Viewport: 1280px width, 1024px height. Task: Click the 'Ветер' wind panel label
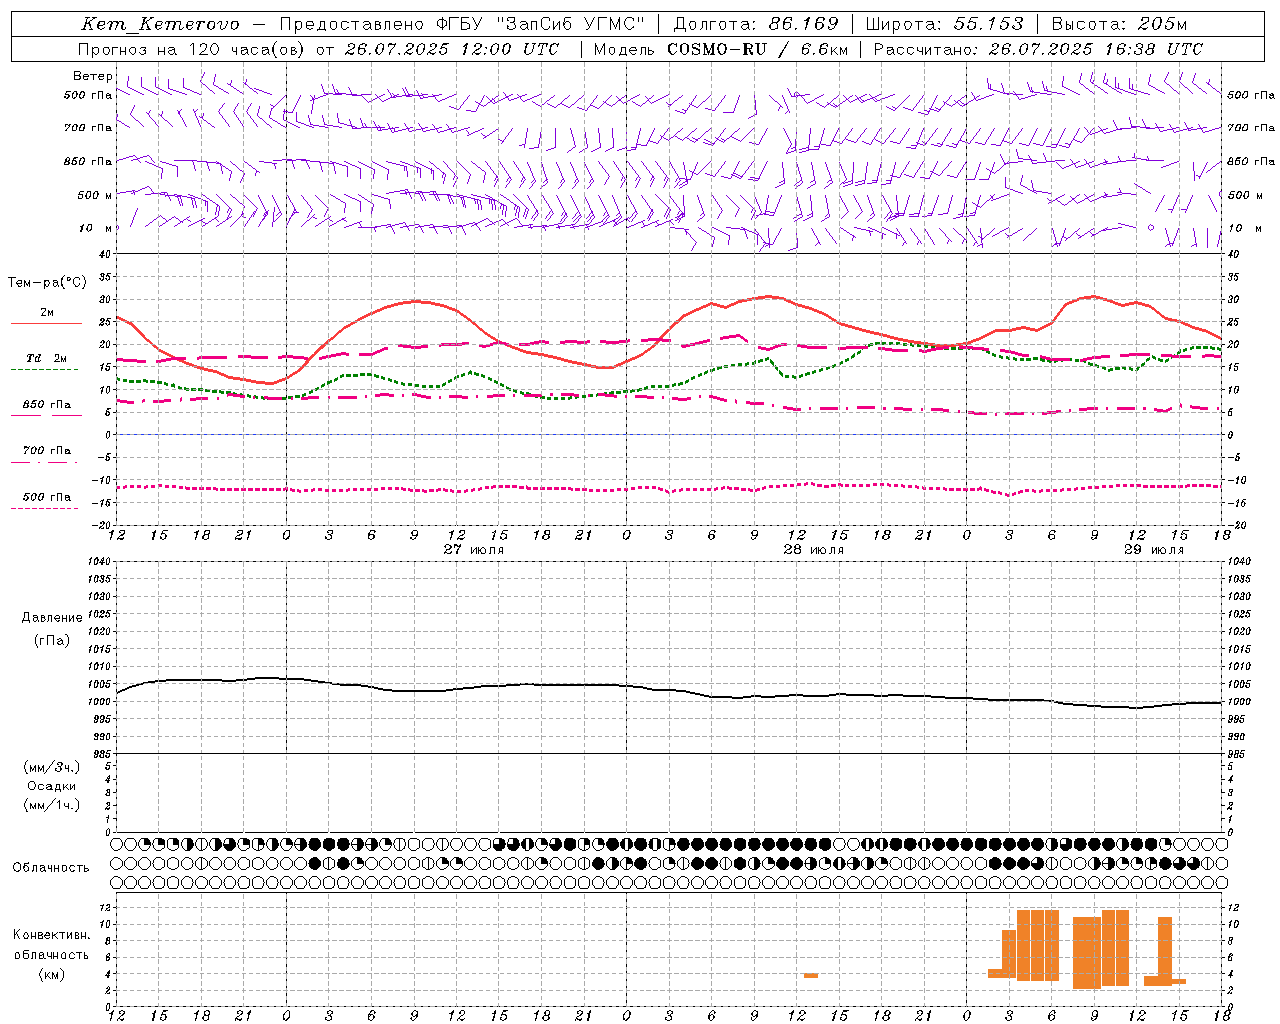[93, 76]
